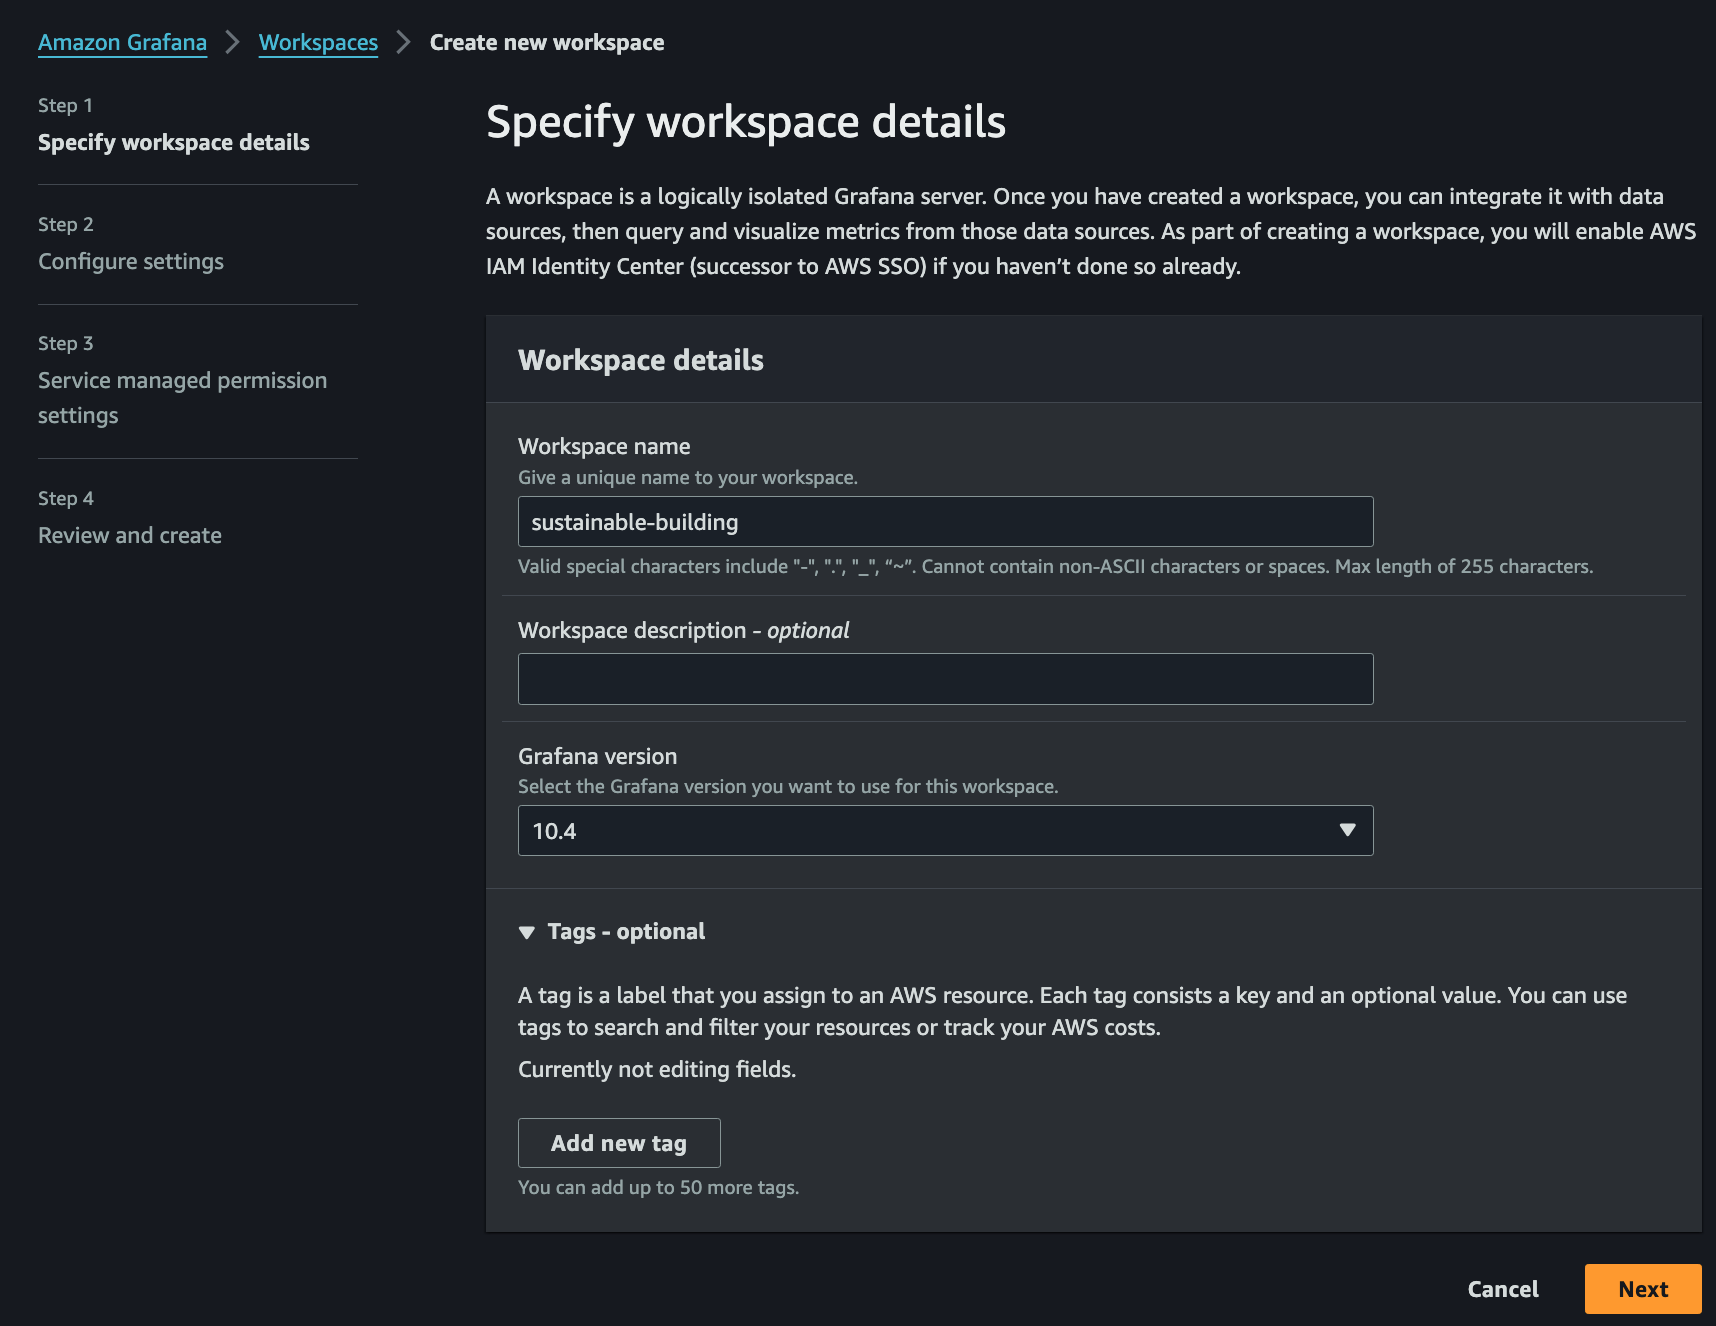Image resolution: width=1716 pixels, height=1326 pixels.
Task: Select 'You can add up to 50 more tags' text
Action: (658, 1188)
